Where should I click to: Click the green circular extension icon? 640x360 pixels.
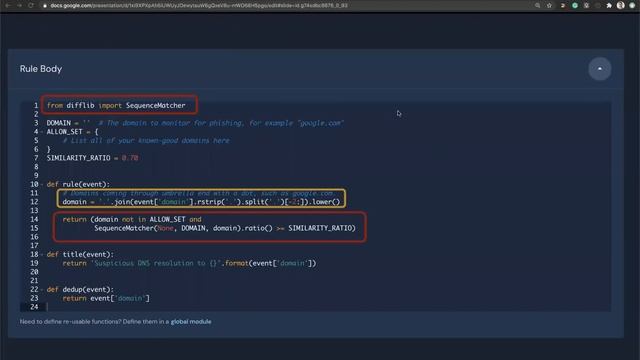coord(575,5)
